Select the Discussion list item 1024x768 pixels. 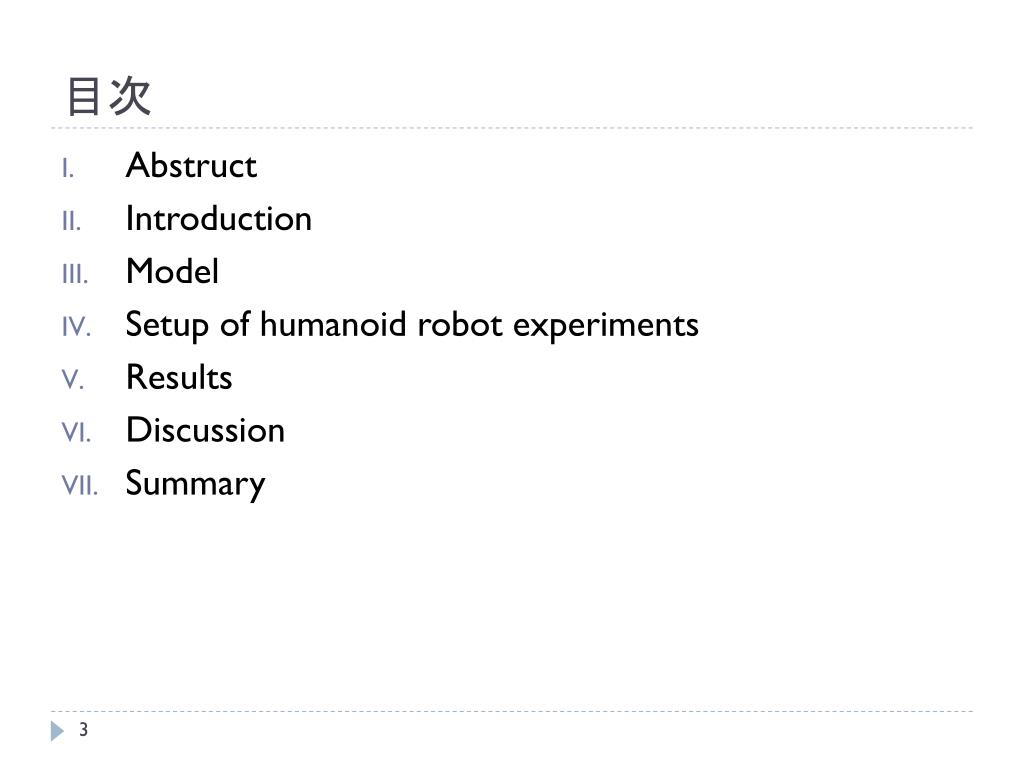205,430
